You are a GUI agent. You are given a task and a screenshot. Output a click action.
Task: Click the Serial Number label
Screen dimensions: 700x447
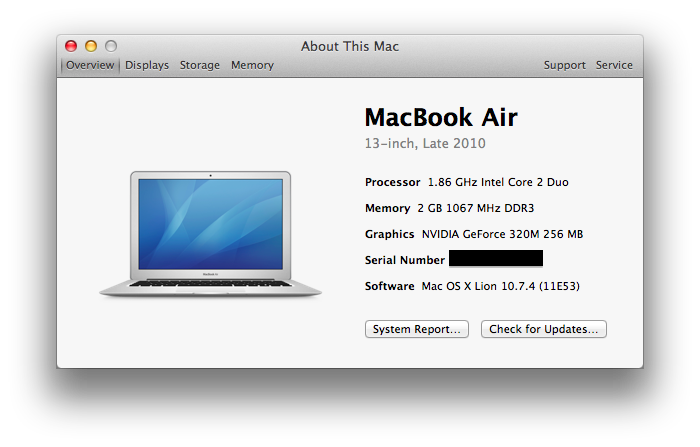[404, 260]
